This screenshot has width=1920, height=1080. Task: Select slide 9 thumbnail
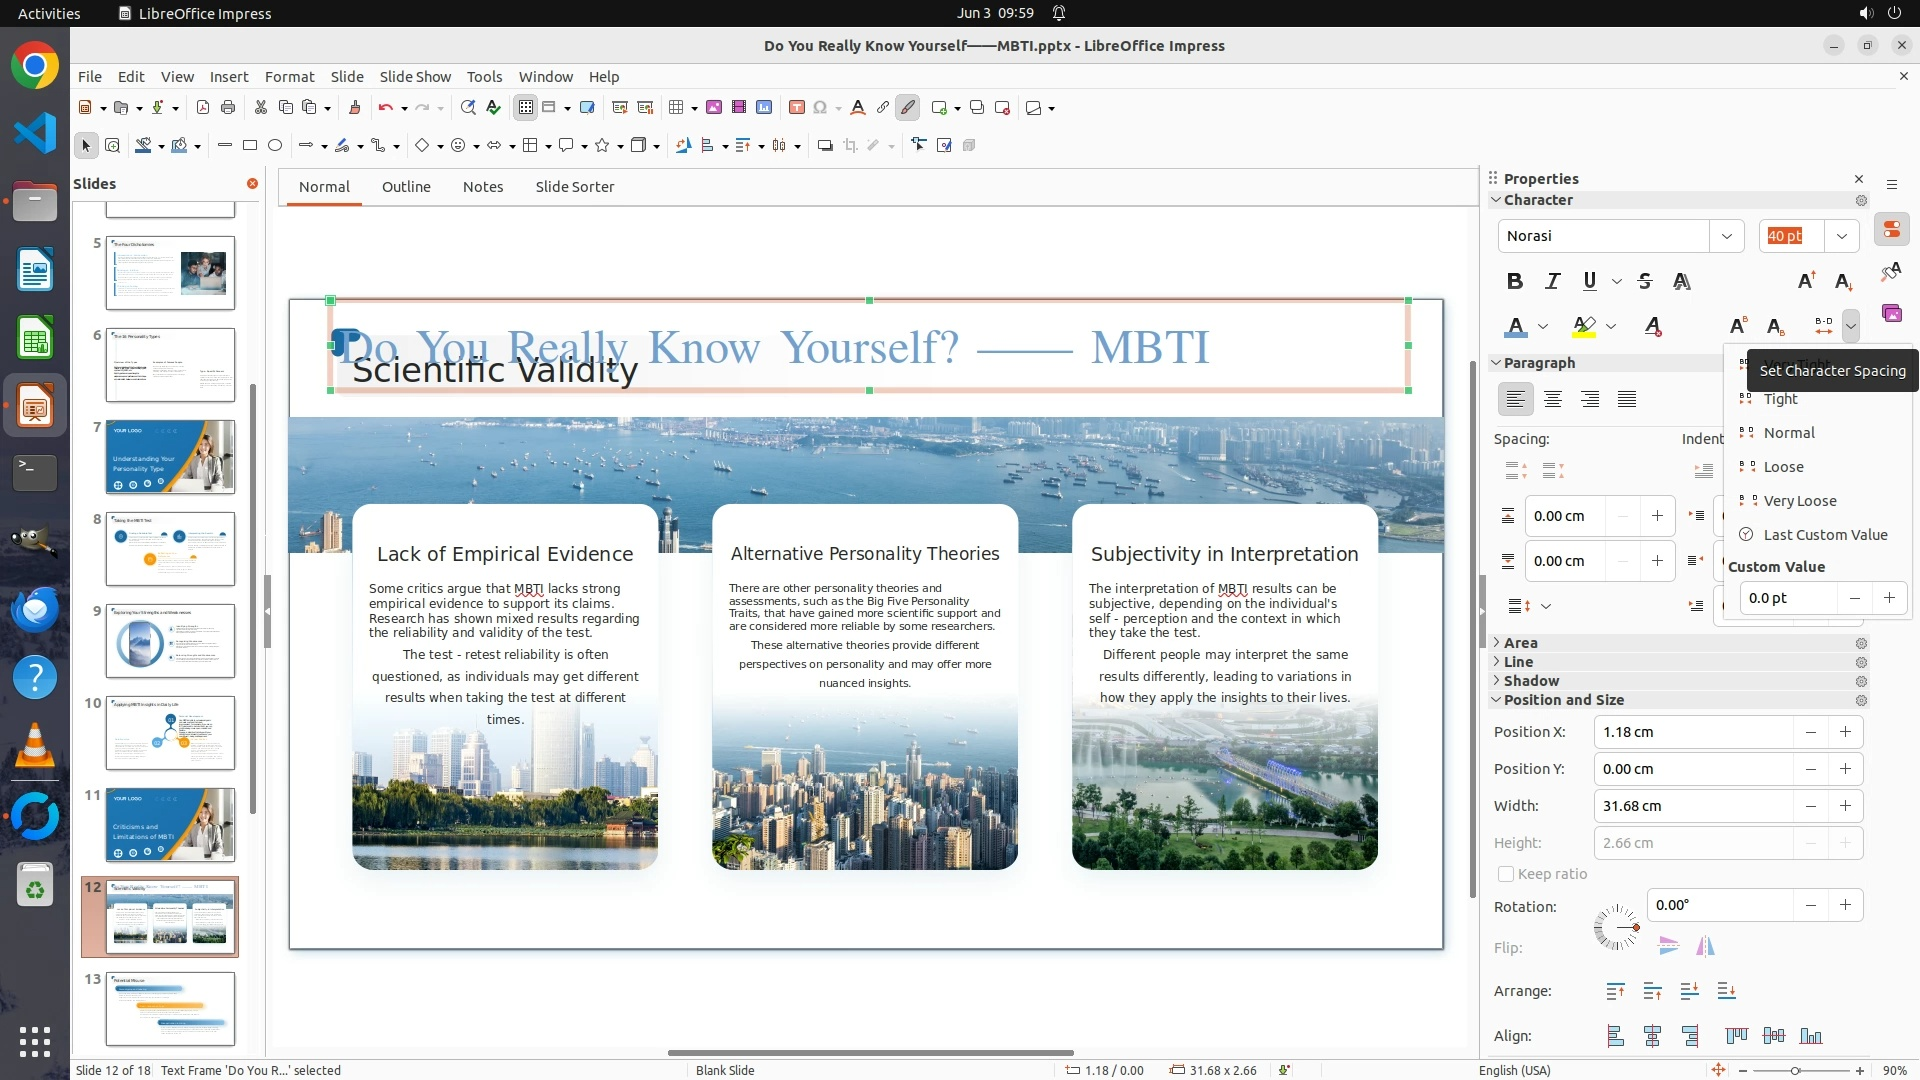pos(170,641)
